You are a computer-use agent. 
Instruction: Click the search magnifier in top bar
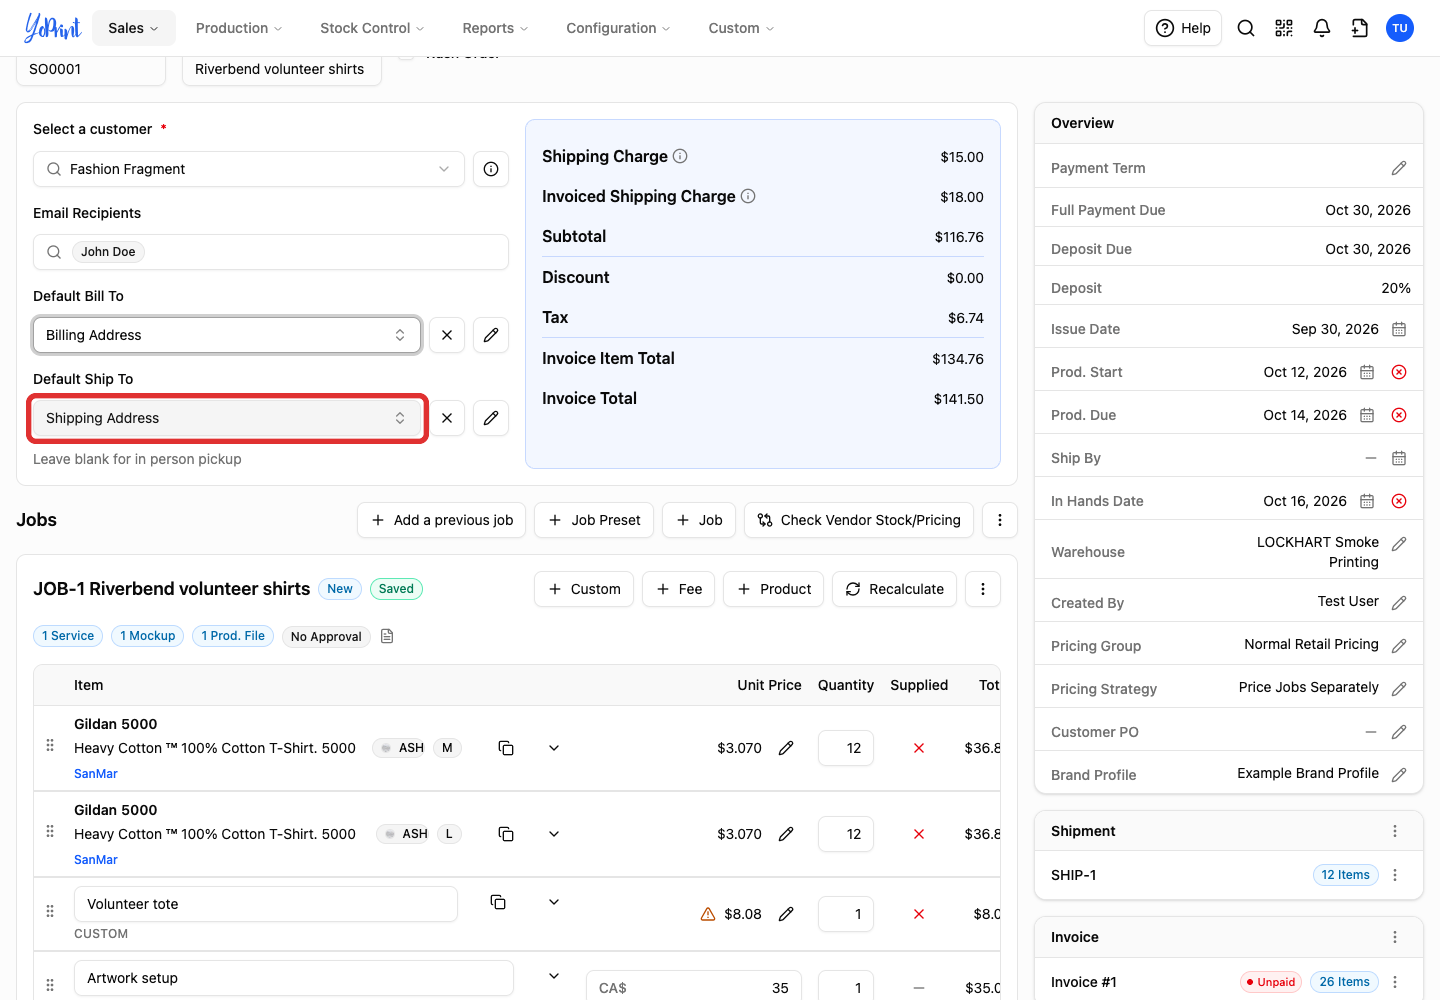click(x=1246, y=28)
